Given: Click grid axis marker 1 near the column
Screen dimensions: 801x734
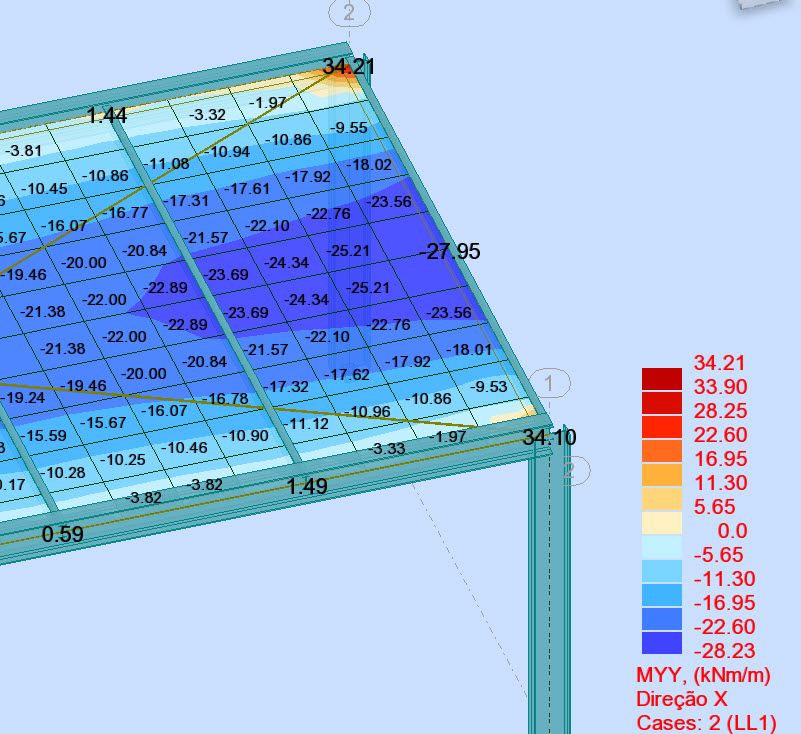Looking at the screenshot, I should [x=549, y=383].
